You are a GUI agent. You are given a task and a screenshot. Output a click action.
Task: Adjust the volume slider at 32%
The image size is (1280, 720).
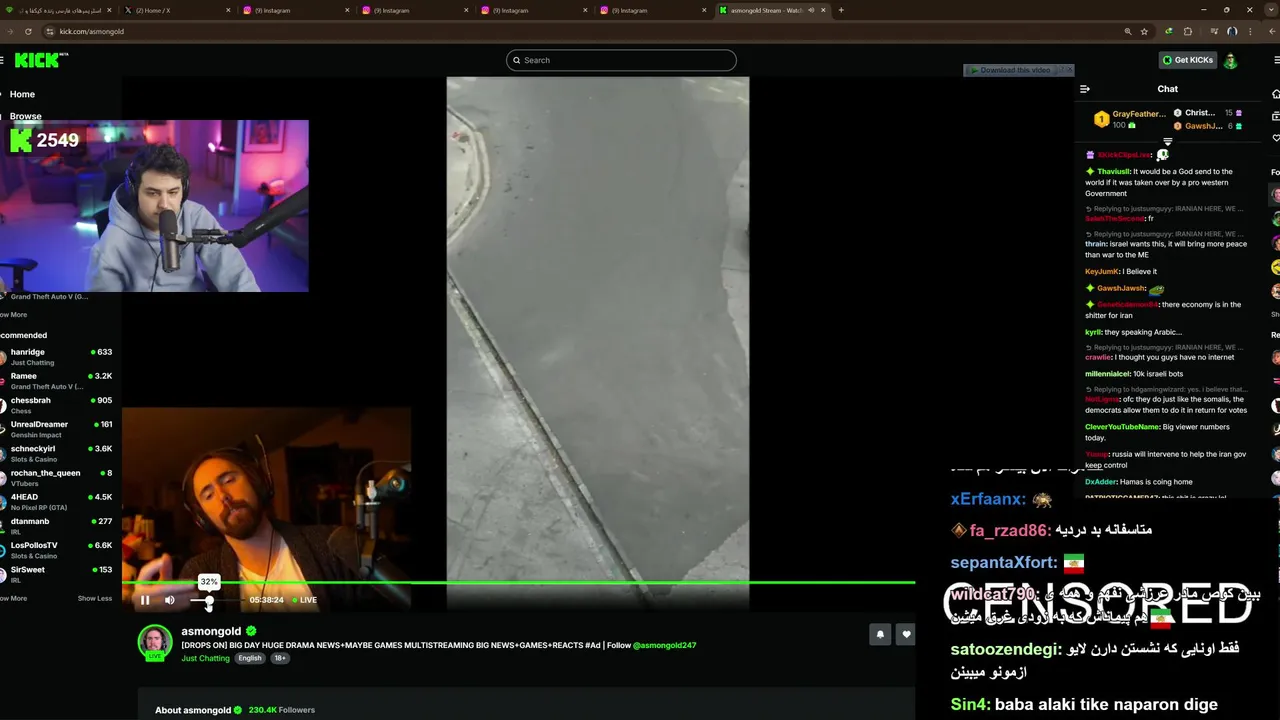tap(209, 600)
